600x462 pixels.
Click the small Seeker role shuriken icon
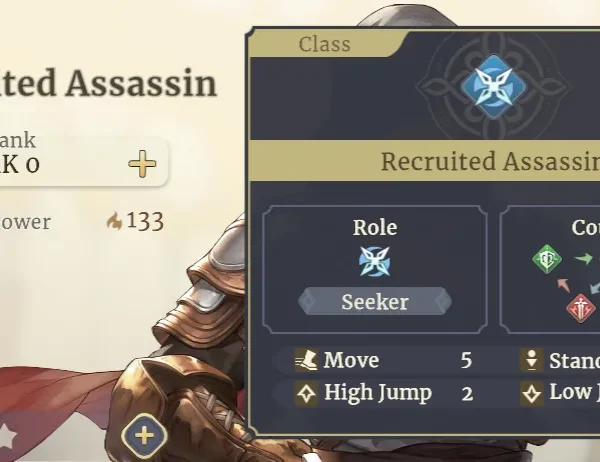point(375,262)
